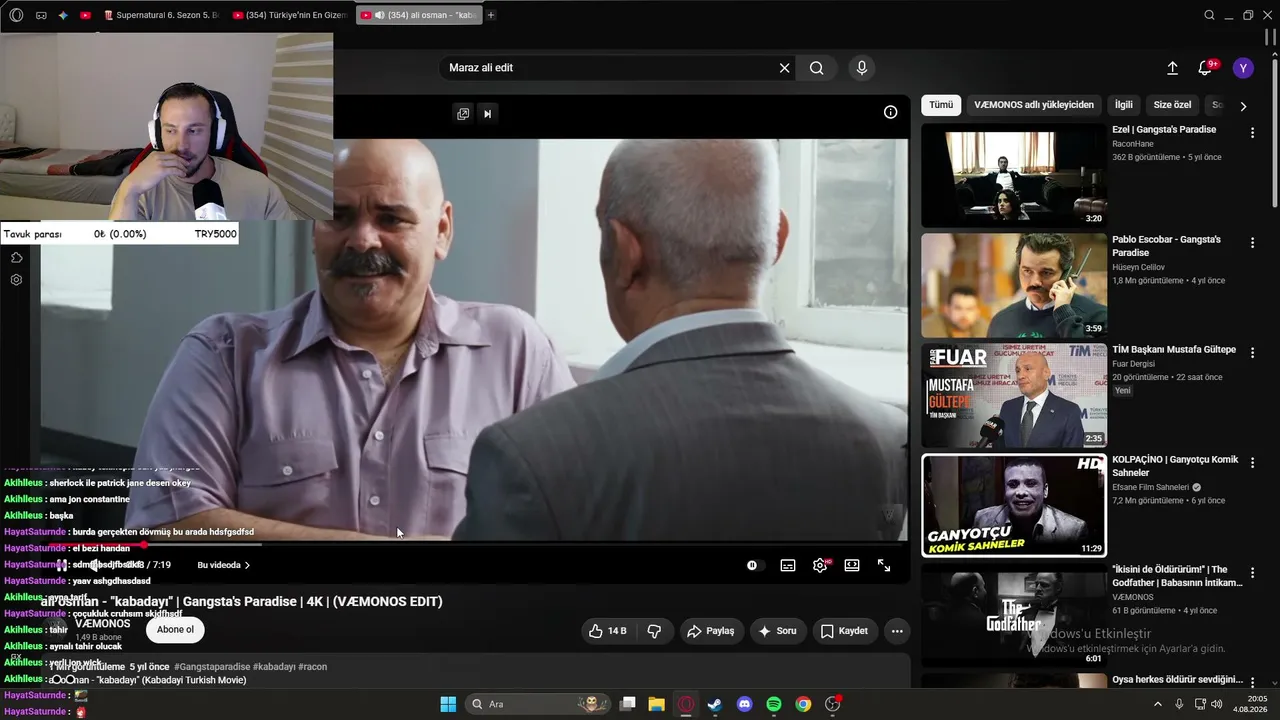Open options menu for Godfather video
The height and width of the screenshot is (720, 1280).
pos(1252,572)
